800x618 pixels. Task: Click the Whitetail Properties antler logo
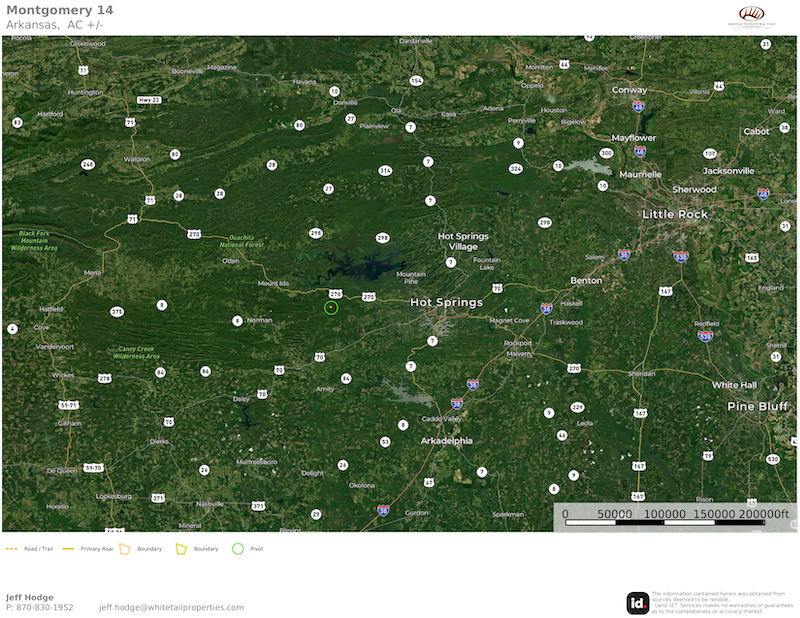pyautogui.click(x=751, y=16)
